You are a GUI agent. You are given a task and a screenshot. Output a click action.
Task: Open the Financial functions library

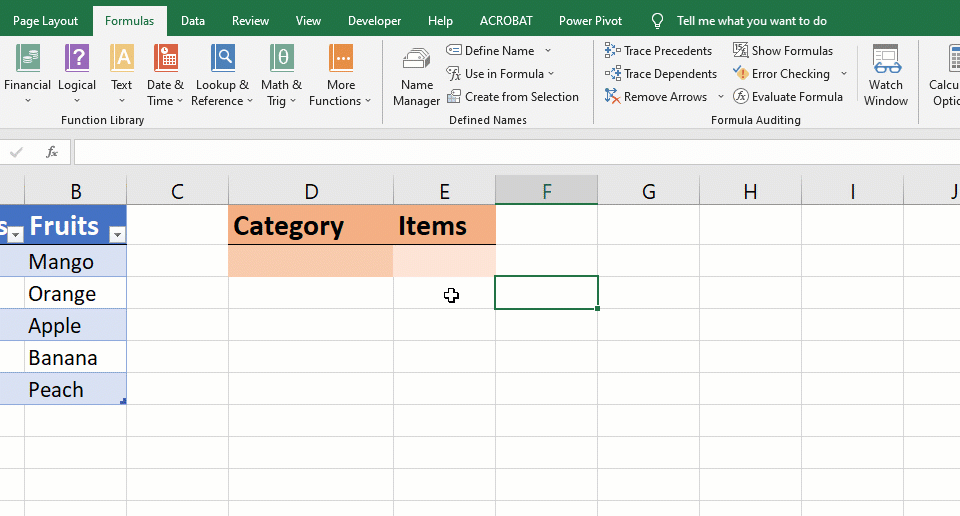[x=28, y=75]
